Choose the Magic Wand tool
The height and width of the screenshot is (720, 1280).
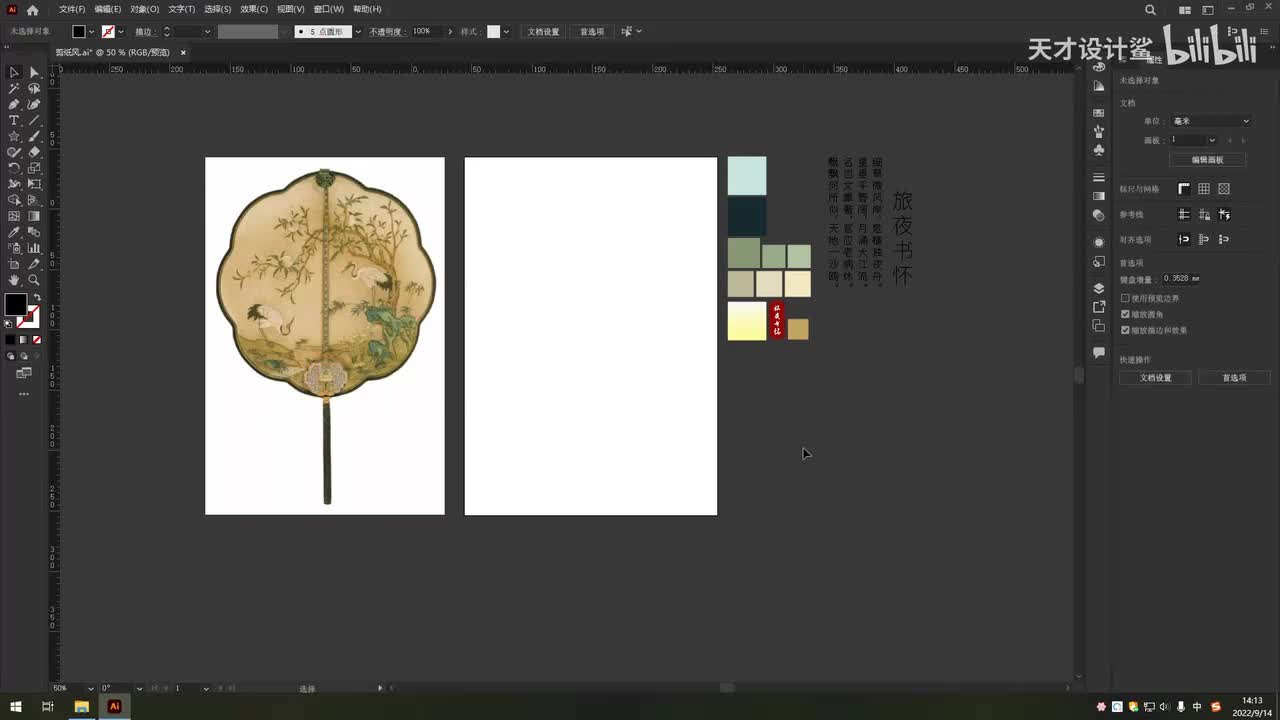coord(14,88)
